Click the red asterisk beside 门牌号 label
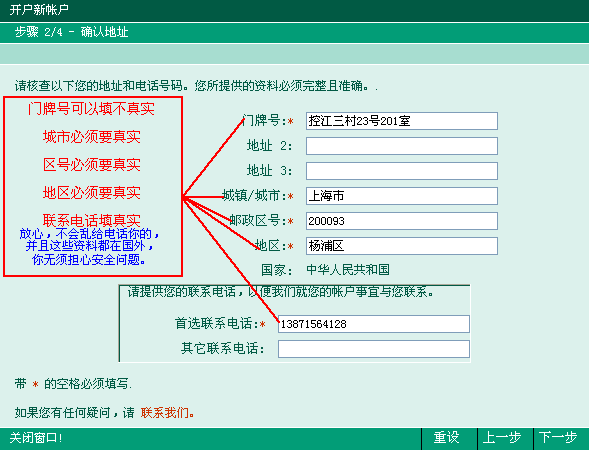 point(291,122)
